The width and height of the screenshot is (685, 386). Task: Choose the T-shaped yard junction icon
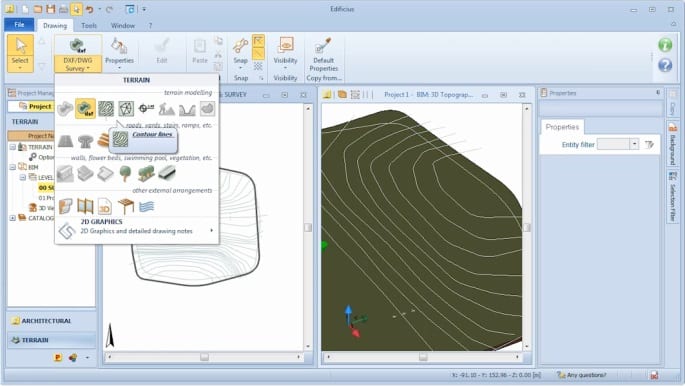(85, 141)
